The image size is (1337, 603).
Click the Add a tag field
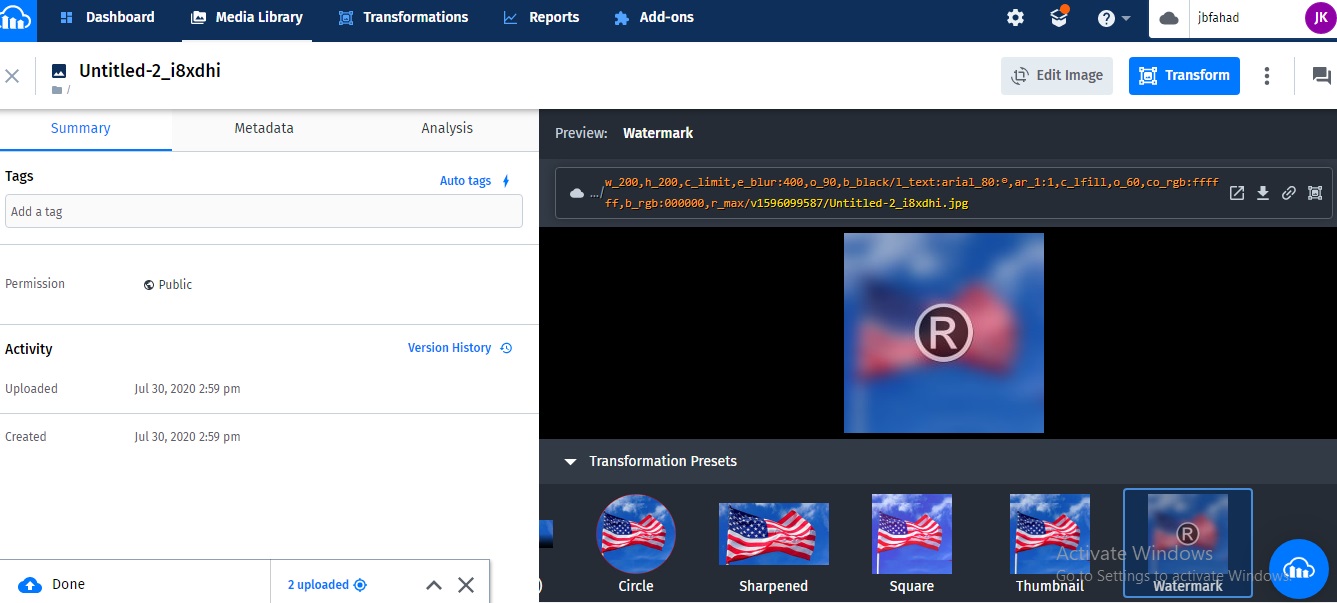coord(264,212)
